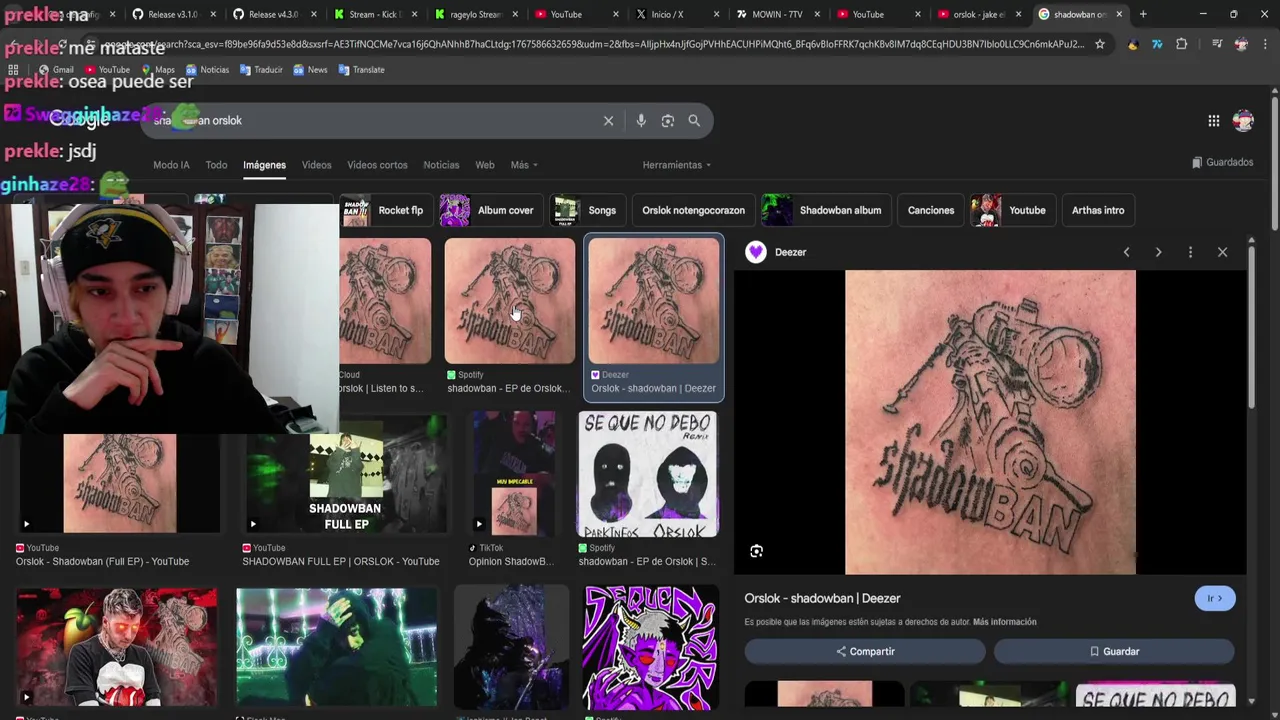The width and height of the screenshot is (1280, 720).
Task: Switch to the Web results tab
Action: click(x=485, y=165)
